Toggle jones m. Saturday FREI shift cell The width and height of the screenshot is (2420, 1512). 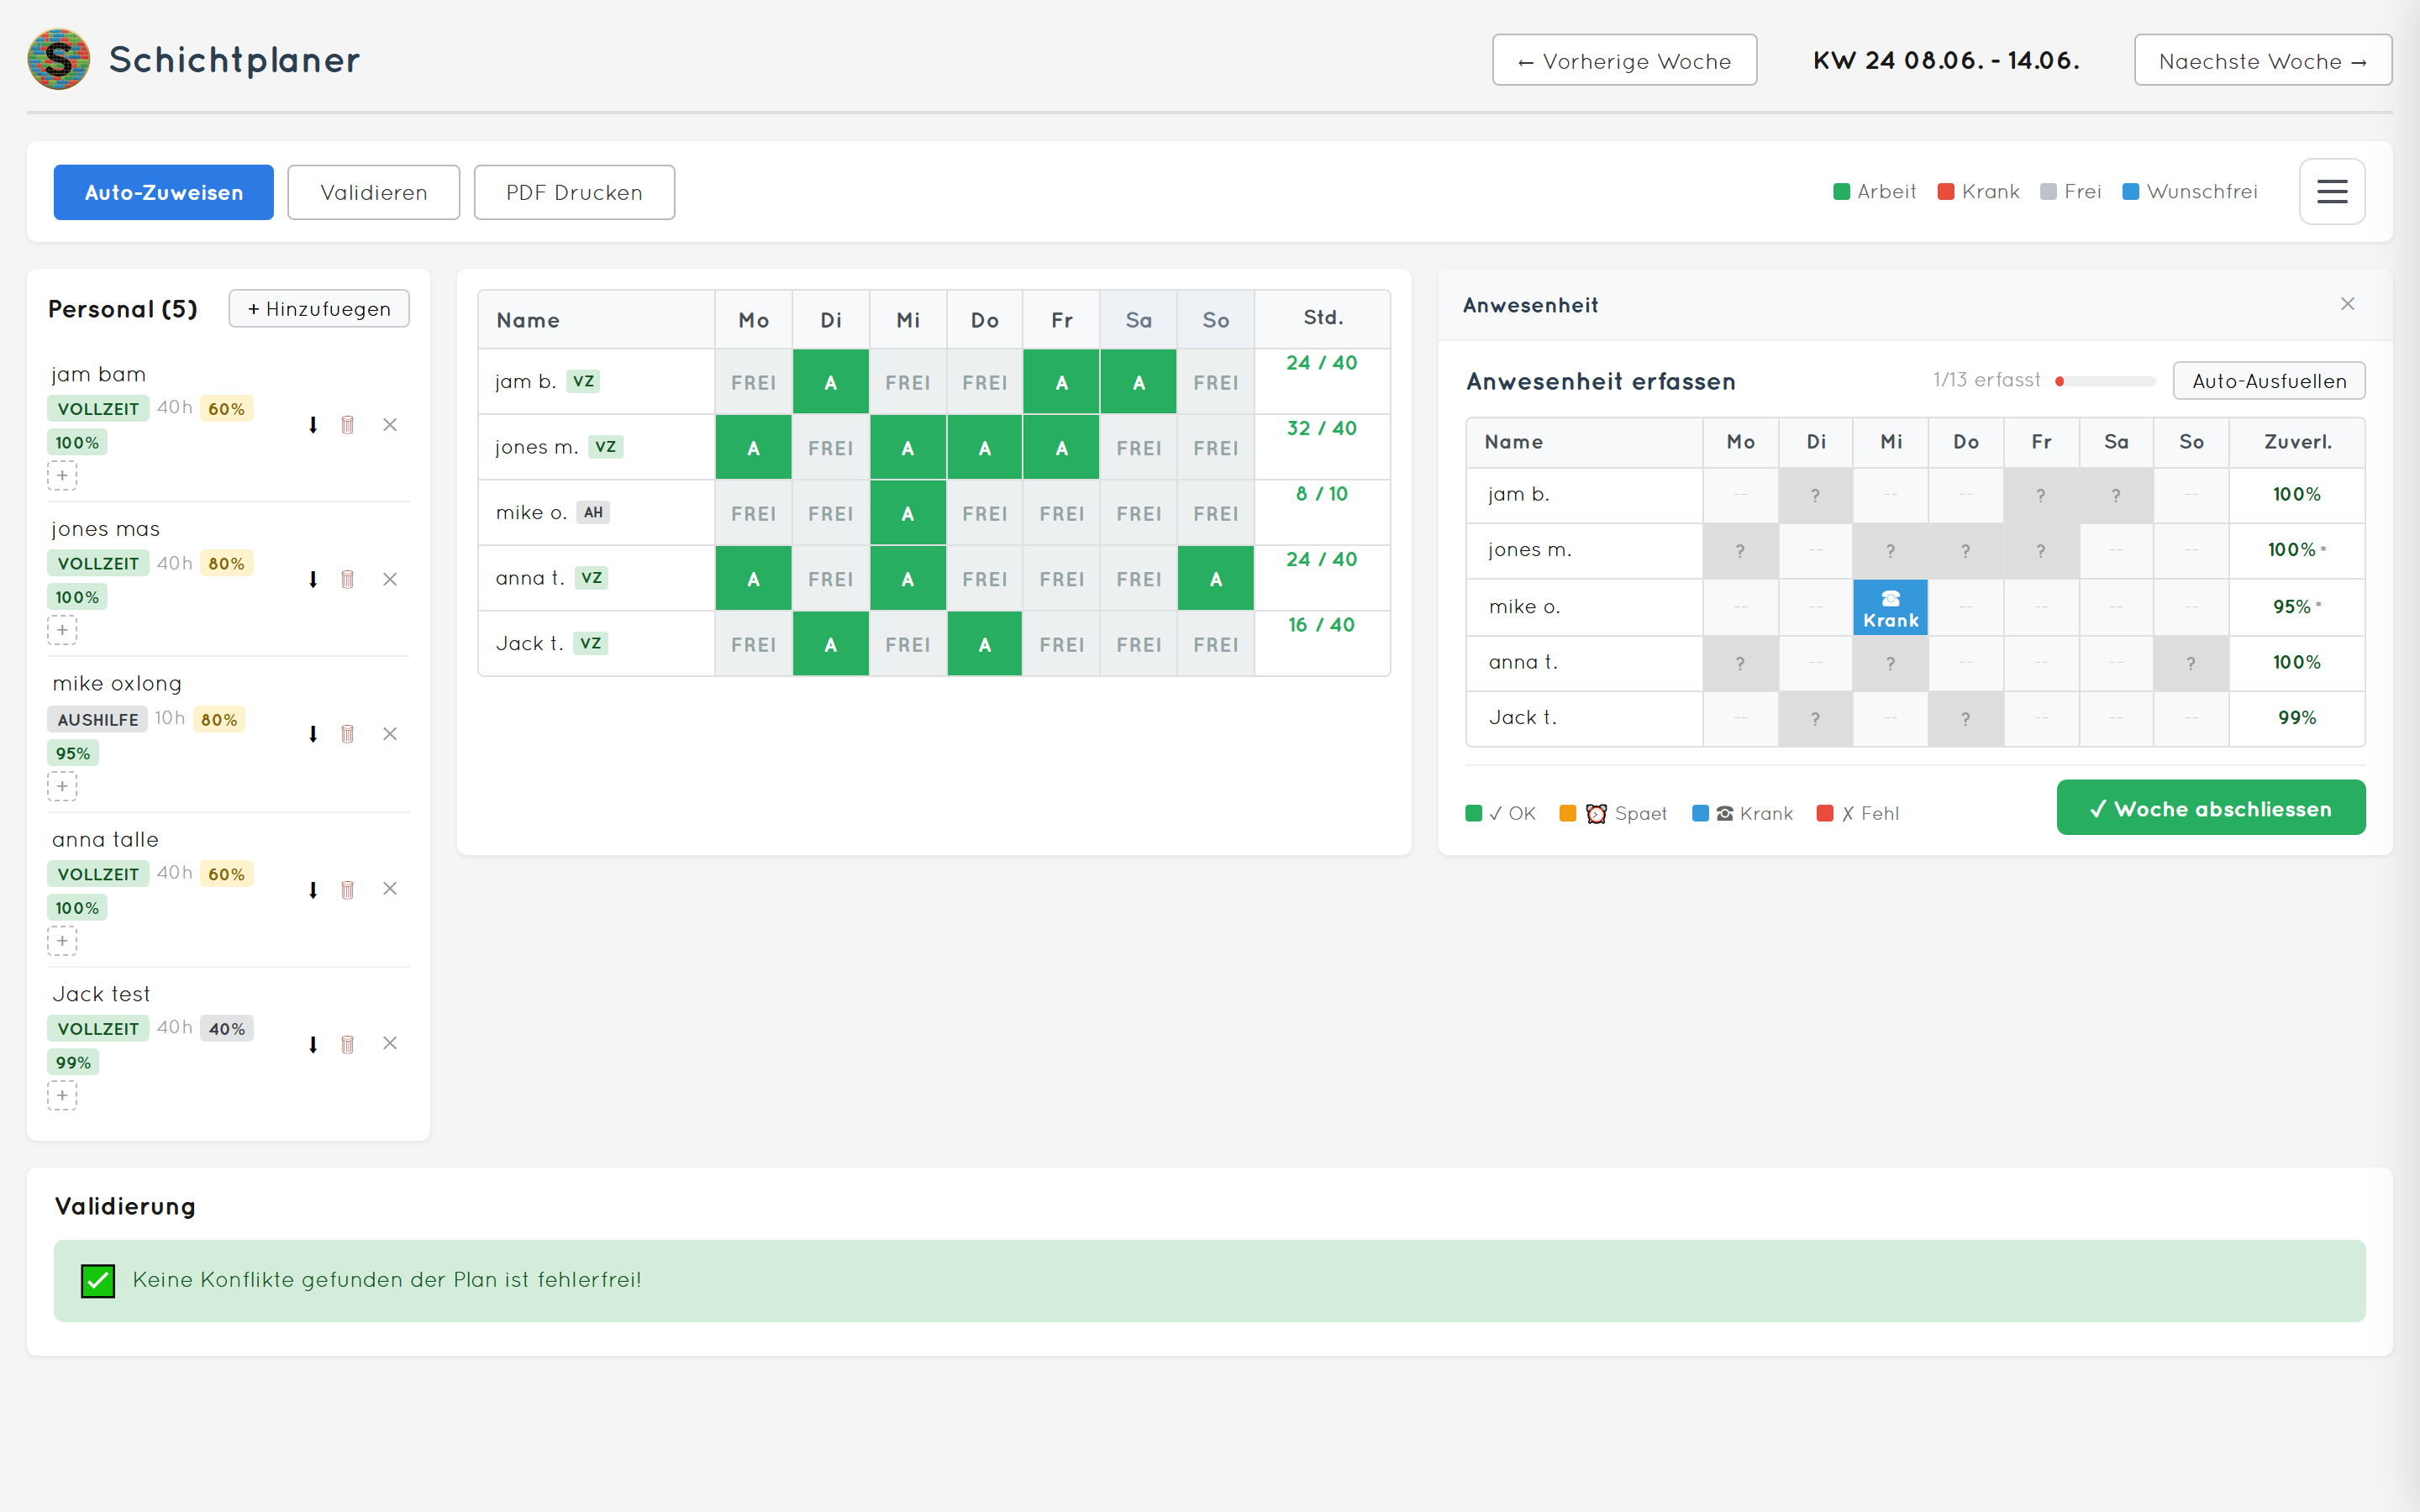click(x=1139, y=448)
